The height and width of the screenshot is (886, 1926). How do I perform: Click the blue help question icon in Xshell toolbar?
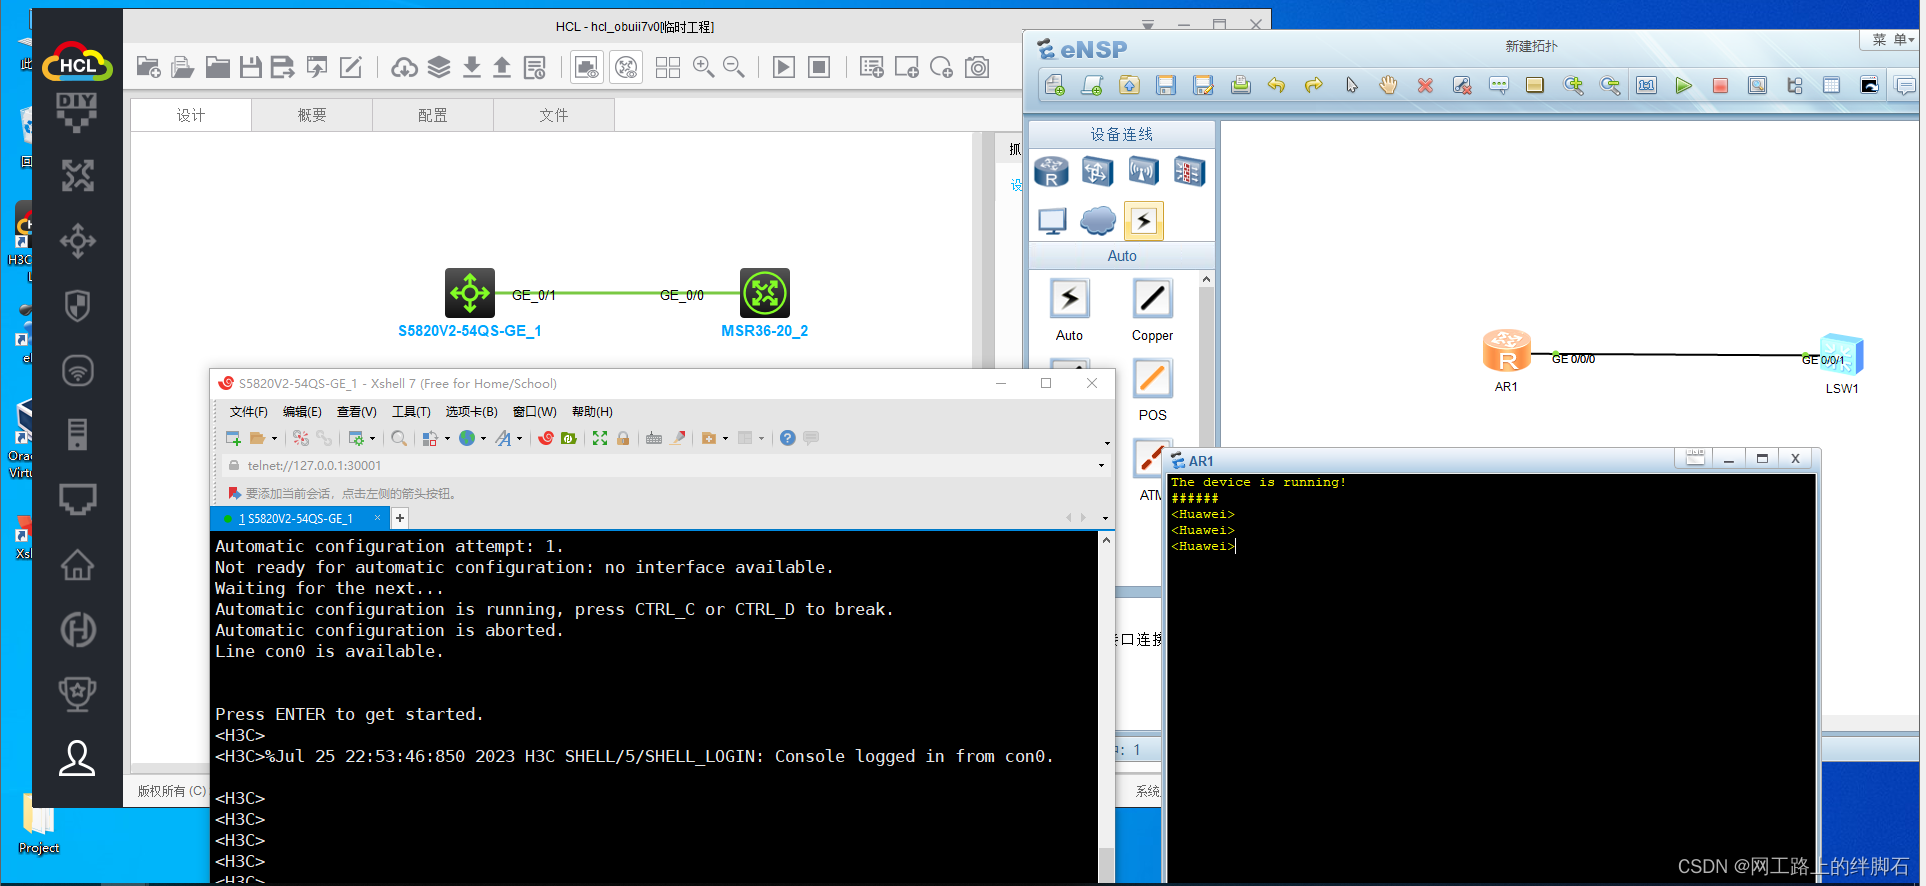[788, 438]
